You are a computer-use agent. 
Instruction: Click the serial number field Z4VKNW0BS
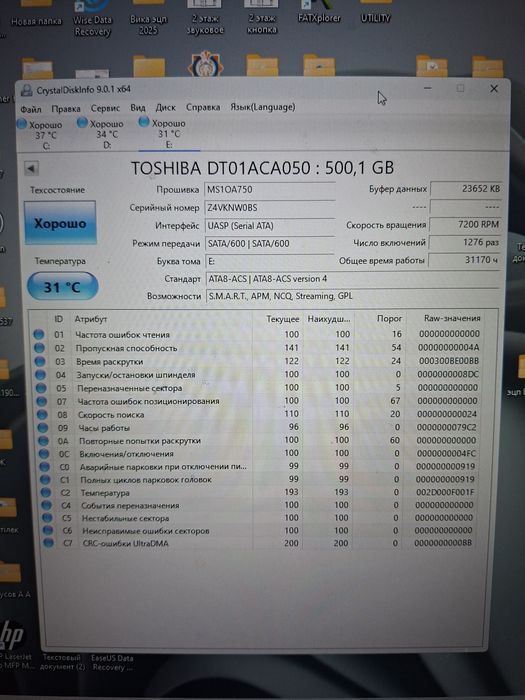click(269, 208)
